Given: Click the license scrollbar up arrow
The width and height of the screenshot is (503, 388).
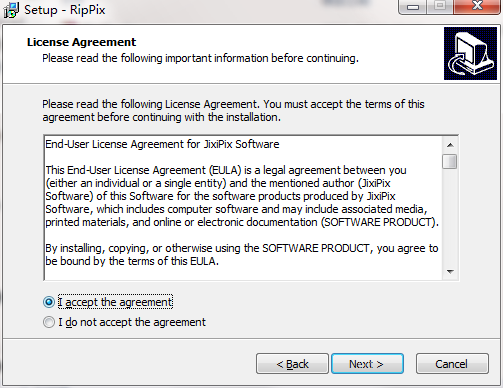Looking at the screenshot, I should click(450, 145).
